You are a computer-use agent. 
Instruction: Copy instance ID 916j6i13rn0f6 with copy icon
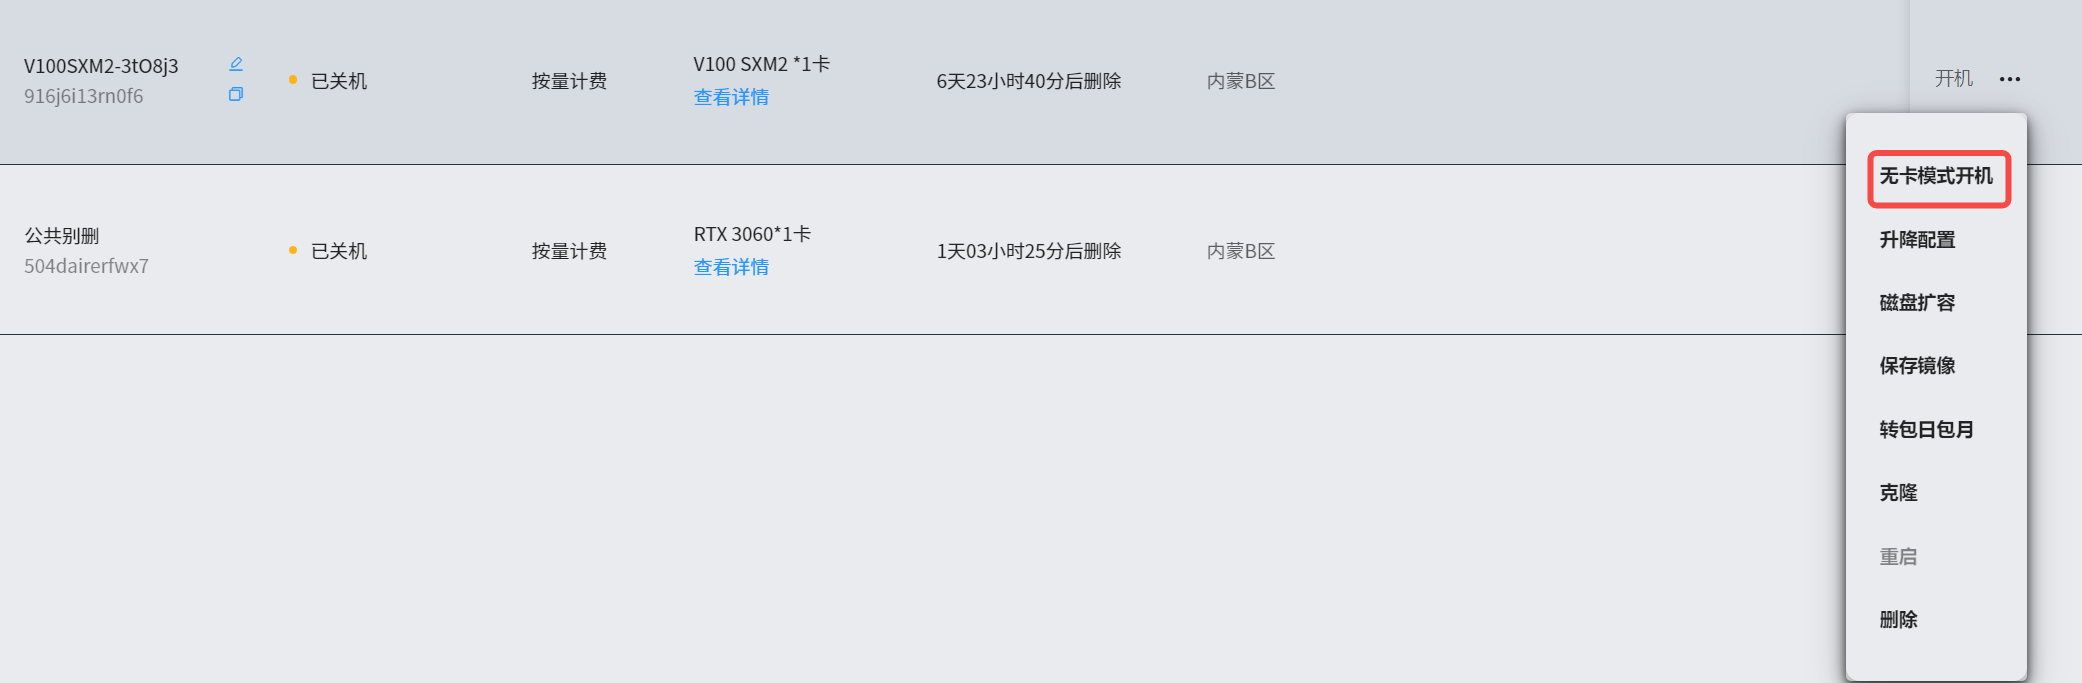click(236, 94)
